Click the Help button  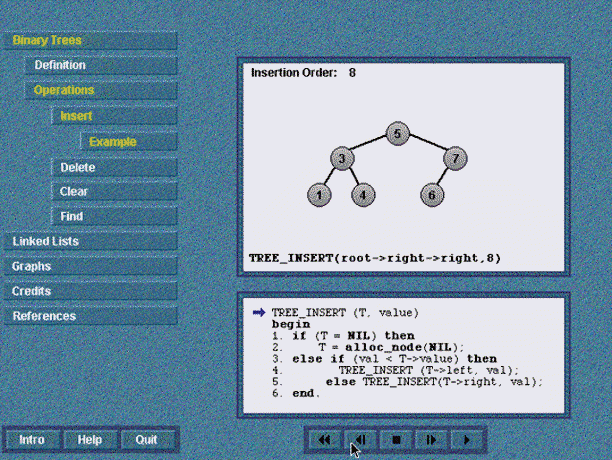click(x=90, y=440)
